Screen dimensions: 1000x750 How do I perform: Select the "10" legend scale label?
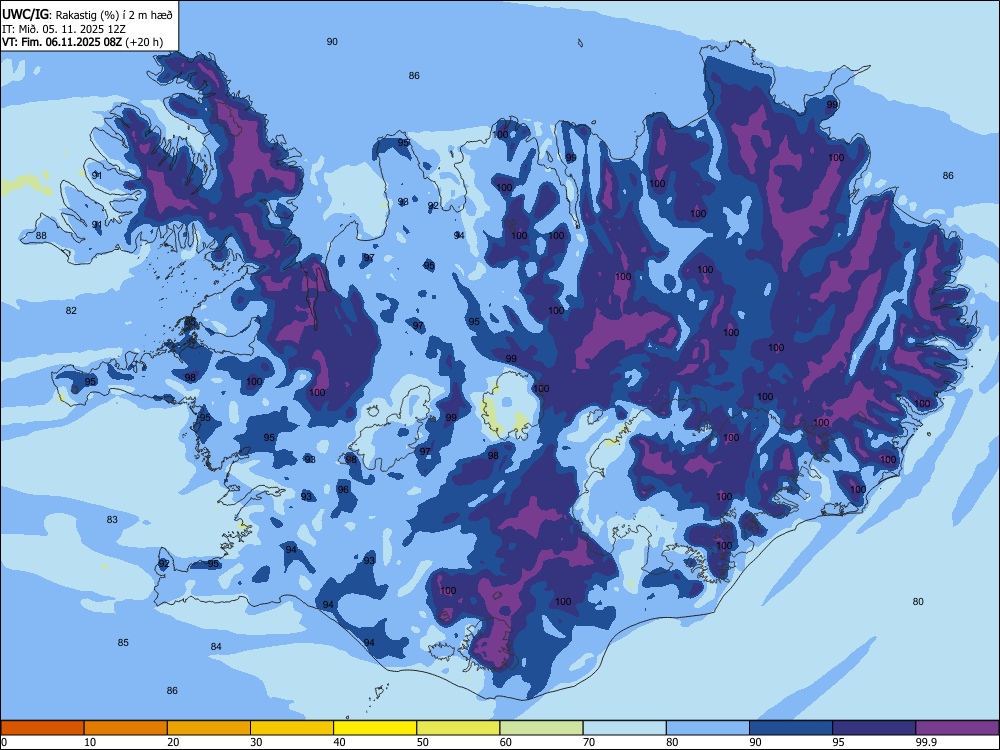point(90,742)
